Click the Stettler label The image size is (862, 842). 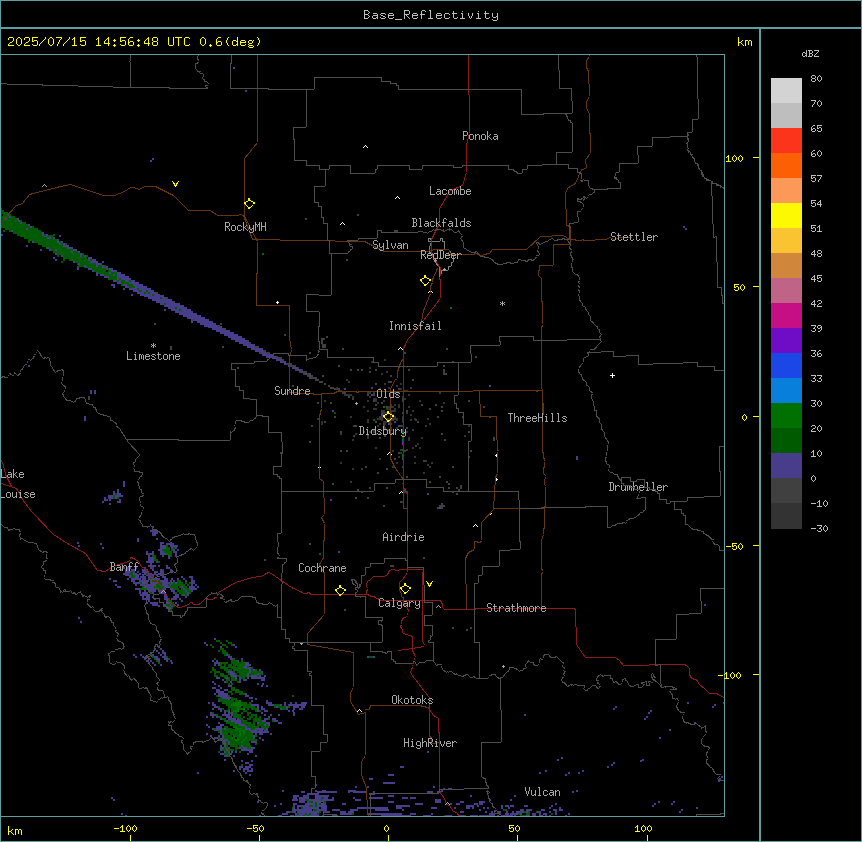click(633, 237)
